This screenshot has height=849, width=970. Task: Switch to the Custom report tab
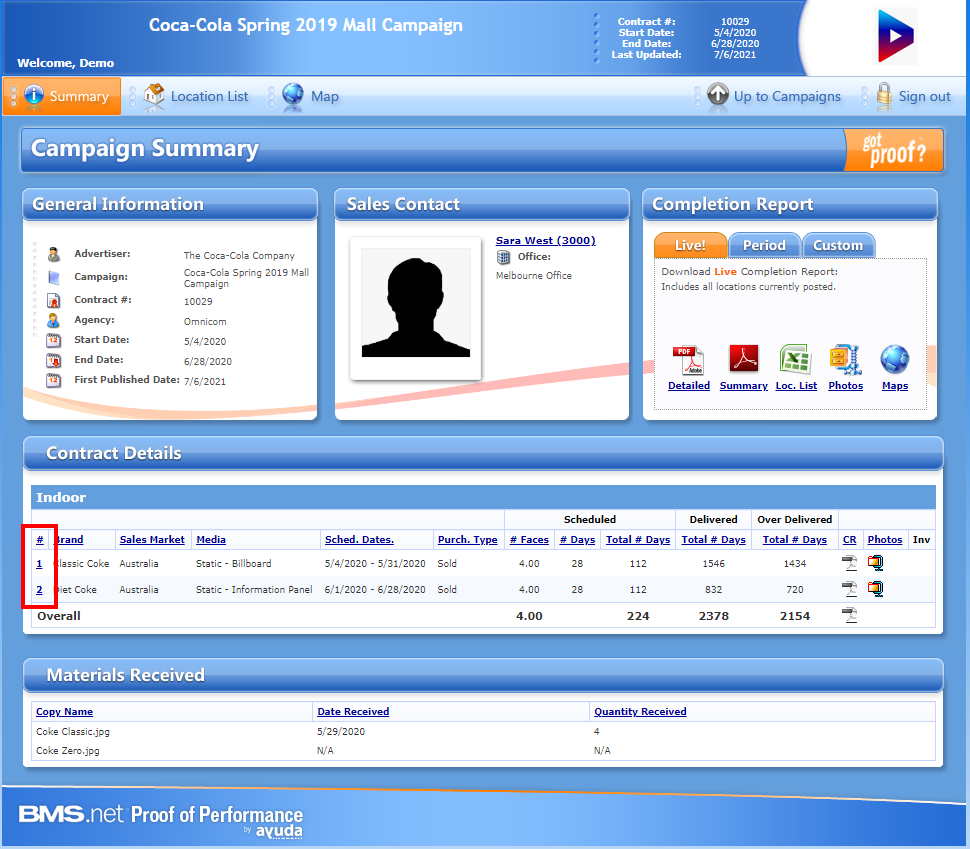[x=838, y=245]
